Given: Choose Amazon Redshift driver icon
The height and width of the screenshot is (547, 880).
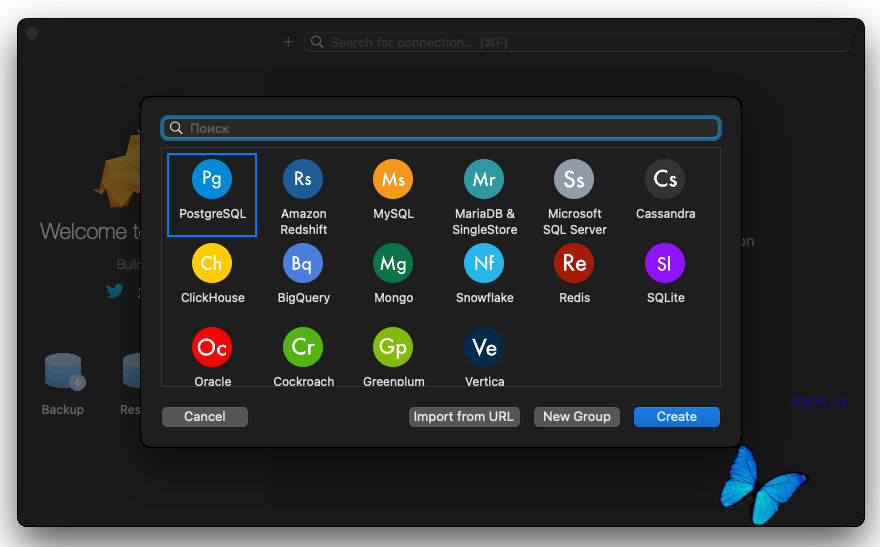Looking at the screenshot, I should 303,179.
